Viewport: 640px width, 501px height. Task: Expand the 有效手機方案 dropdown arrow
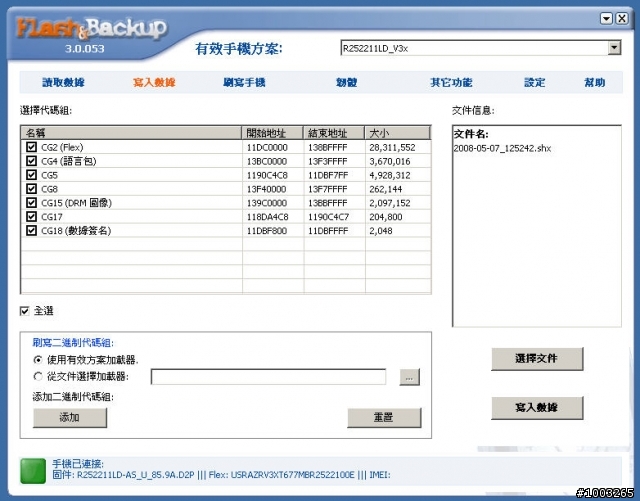click(614, 48)
